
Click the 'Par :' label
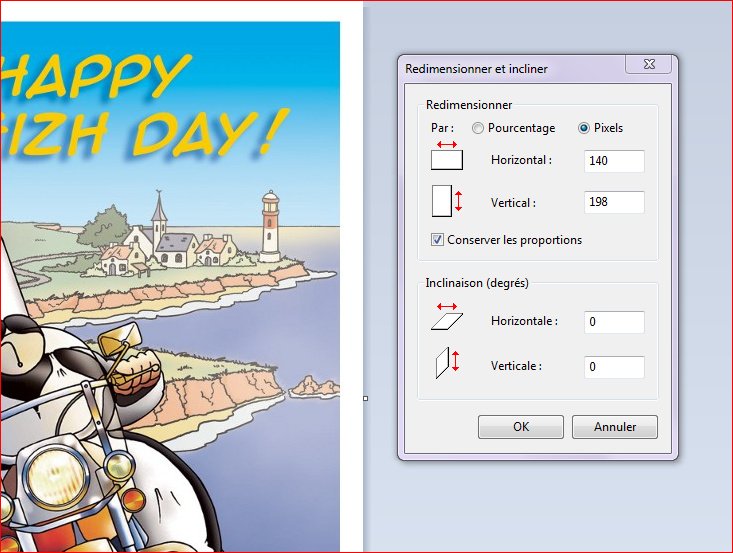pyautogui.click(x=442, y=128)
